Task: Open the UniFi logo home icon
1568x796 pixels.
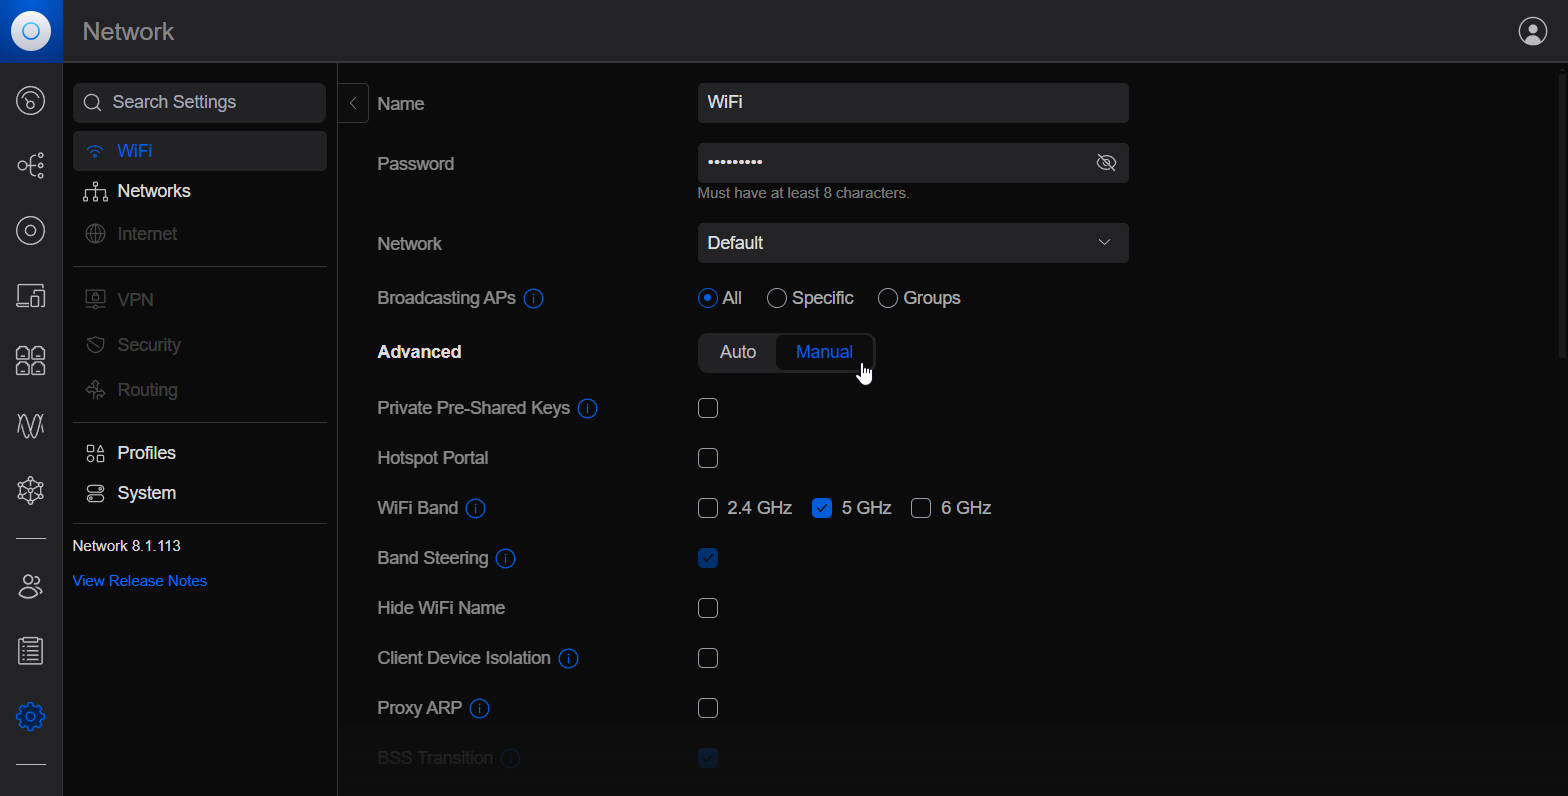Action: (x=31, y=31)
